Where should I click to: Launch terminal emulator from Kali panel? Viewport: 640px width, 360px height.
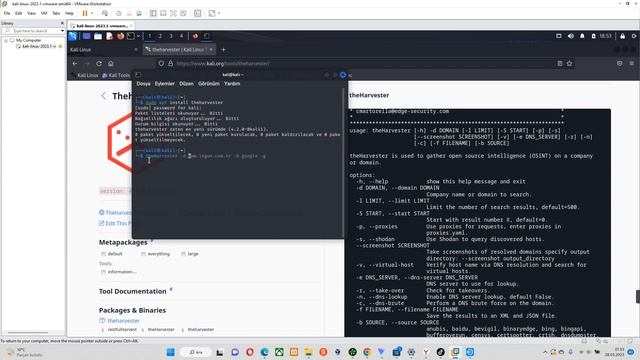tap(131, 36)
